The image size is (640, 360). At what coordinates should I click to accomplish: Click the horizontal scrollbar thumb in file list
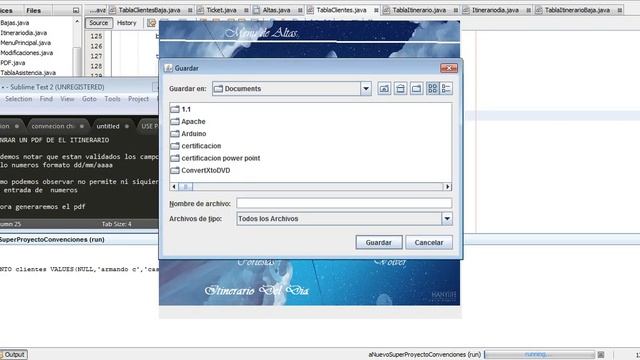click(185, 187)
